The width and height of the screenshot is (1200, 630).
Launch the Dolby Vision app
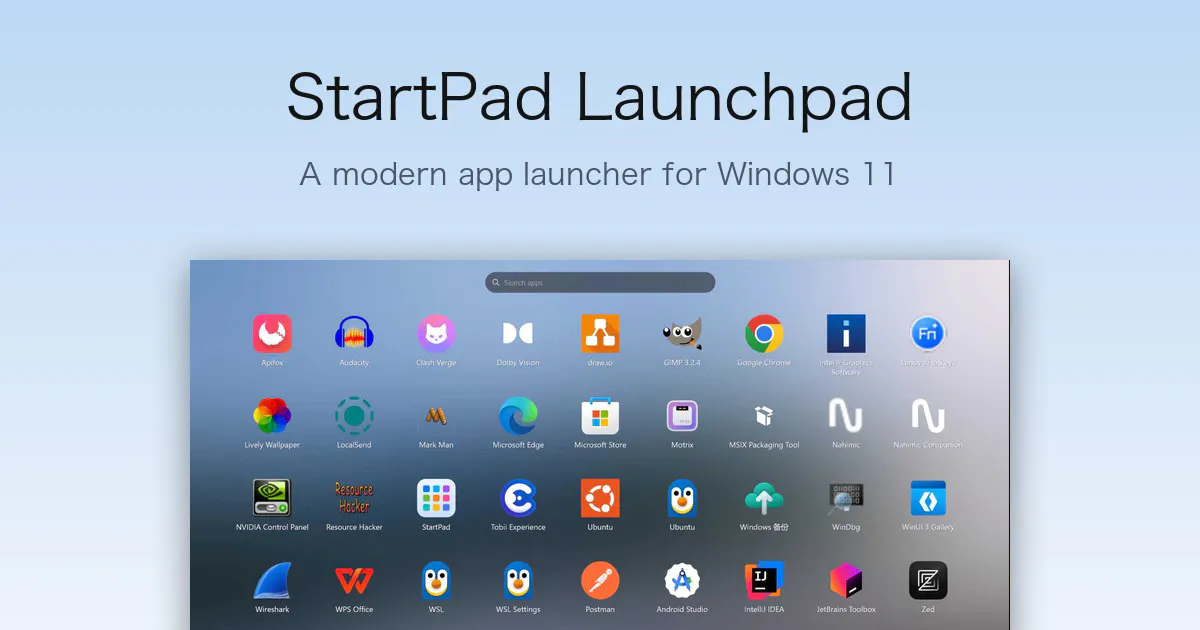[x=518, y=333]
